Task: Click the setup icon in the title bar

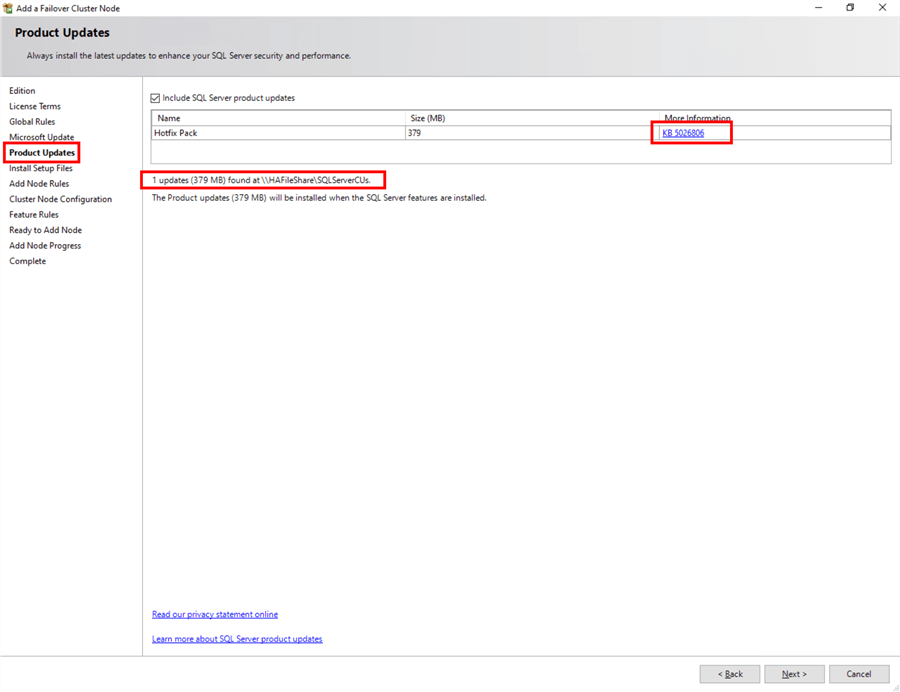Action: point(7,8)
